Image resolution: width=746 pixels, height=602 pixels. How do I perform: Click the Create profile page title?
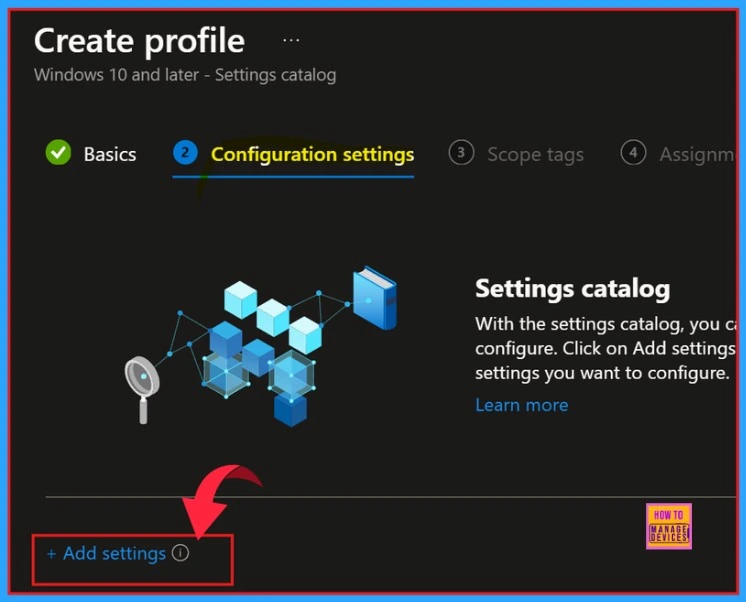tap(139, 41)
